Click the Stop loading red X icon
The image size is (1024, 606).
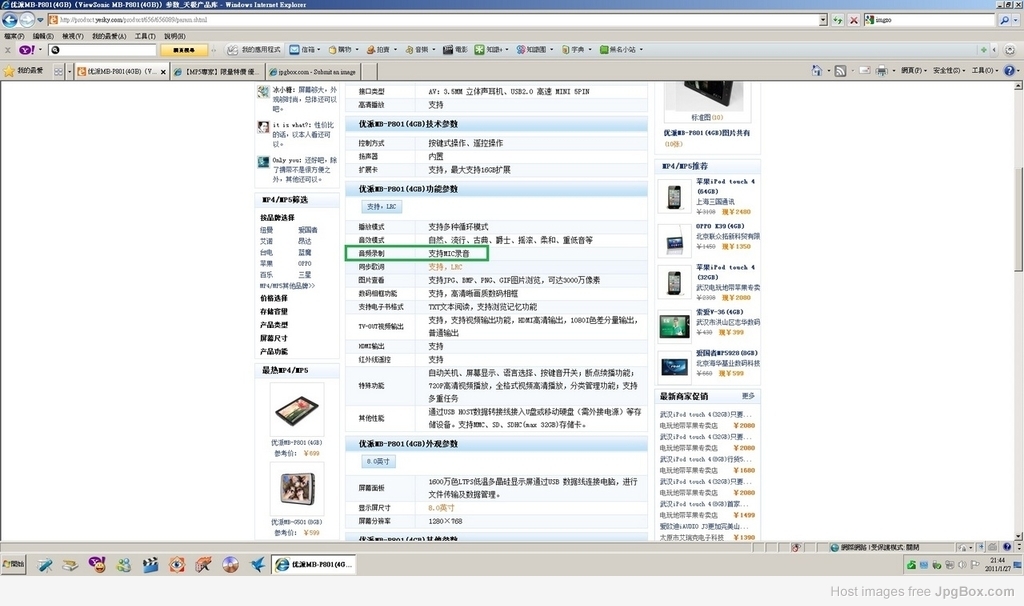click(x=853, y=20)
